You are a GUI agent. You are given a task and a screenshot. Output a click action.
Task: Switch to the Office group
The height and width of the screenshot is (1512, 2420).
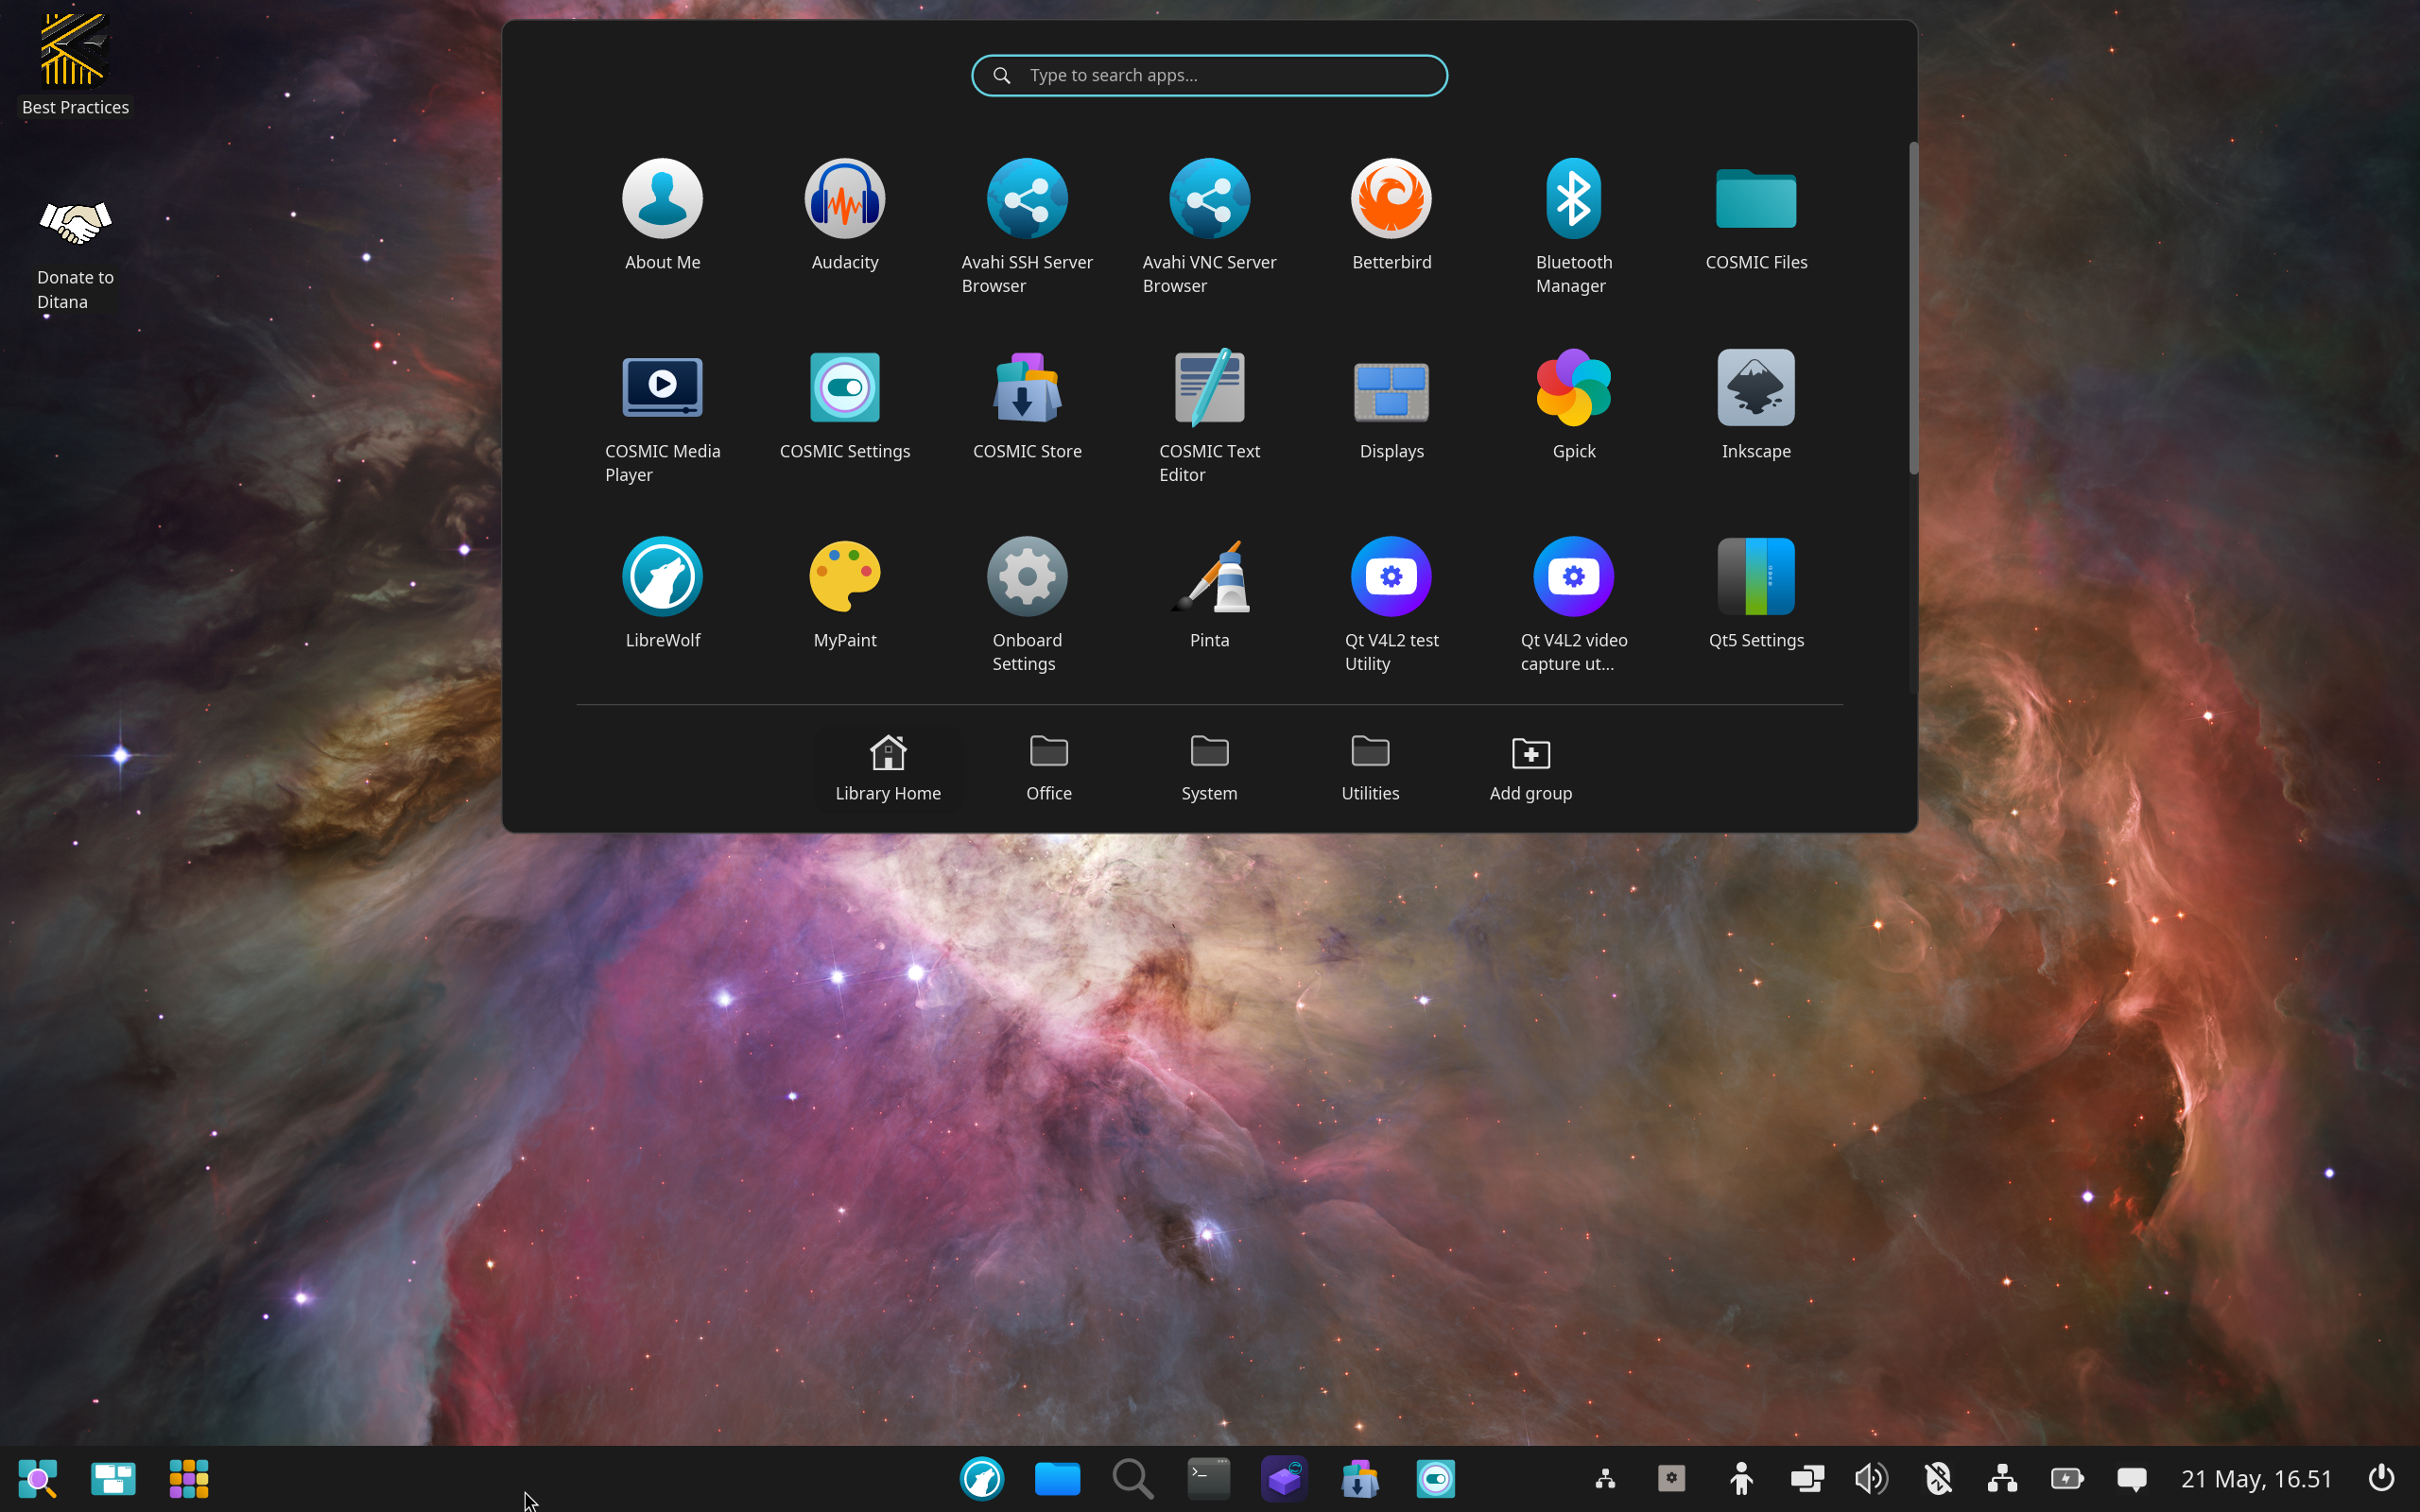pos(1048,768)
